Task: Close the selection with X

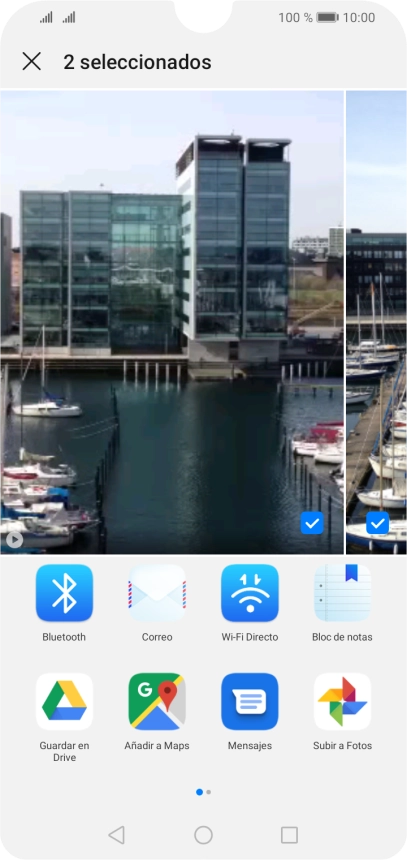Action: pos(32,61)
